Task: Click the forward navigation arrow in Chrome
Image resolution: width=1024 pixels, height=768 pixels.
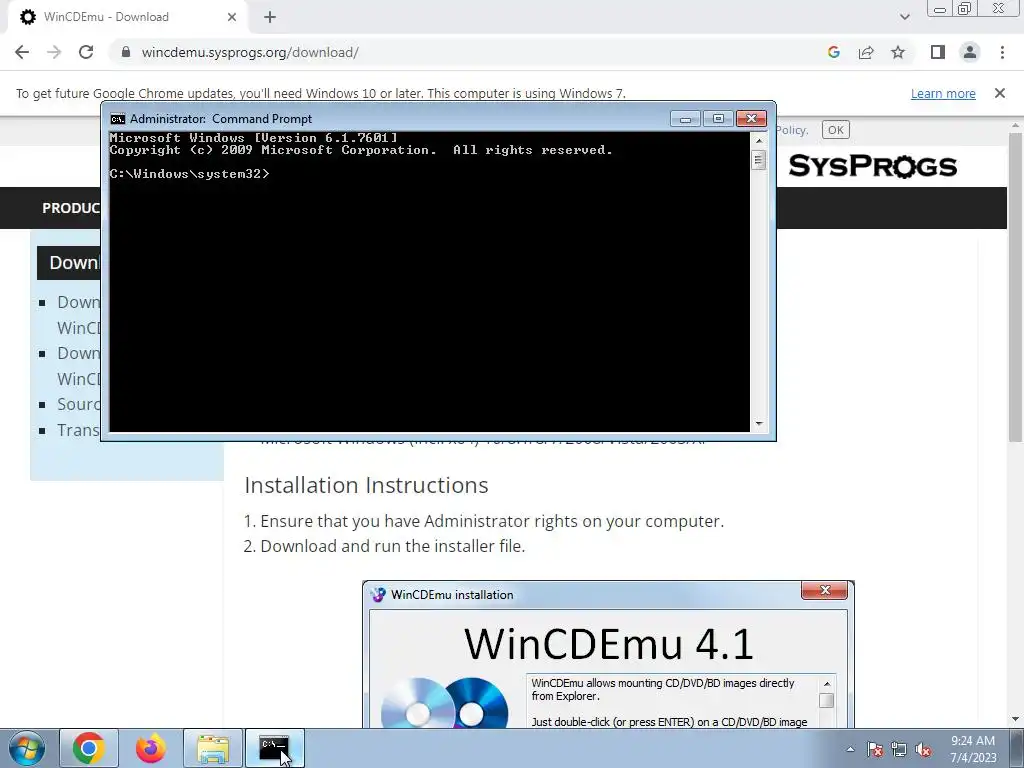Action: click(54, 52)
